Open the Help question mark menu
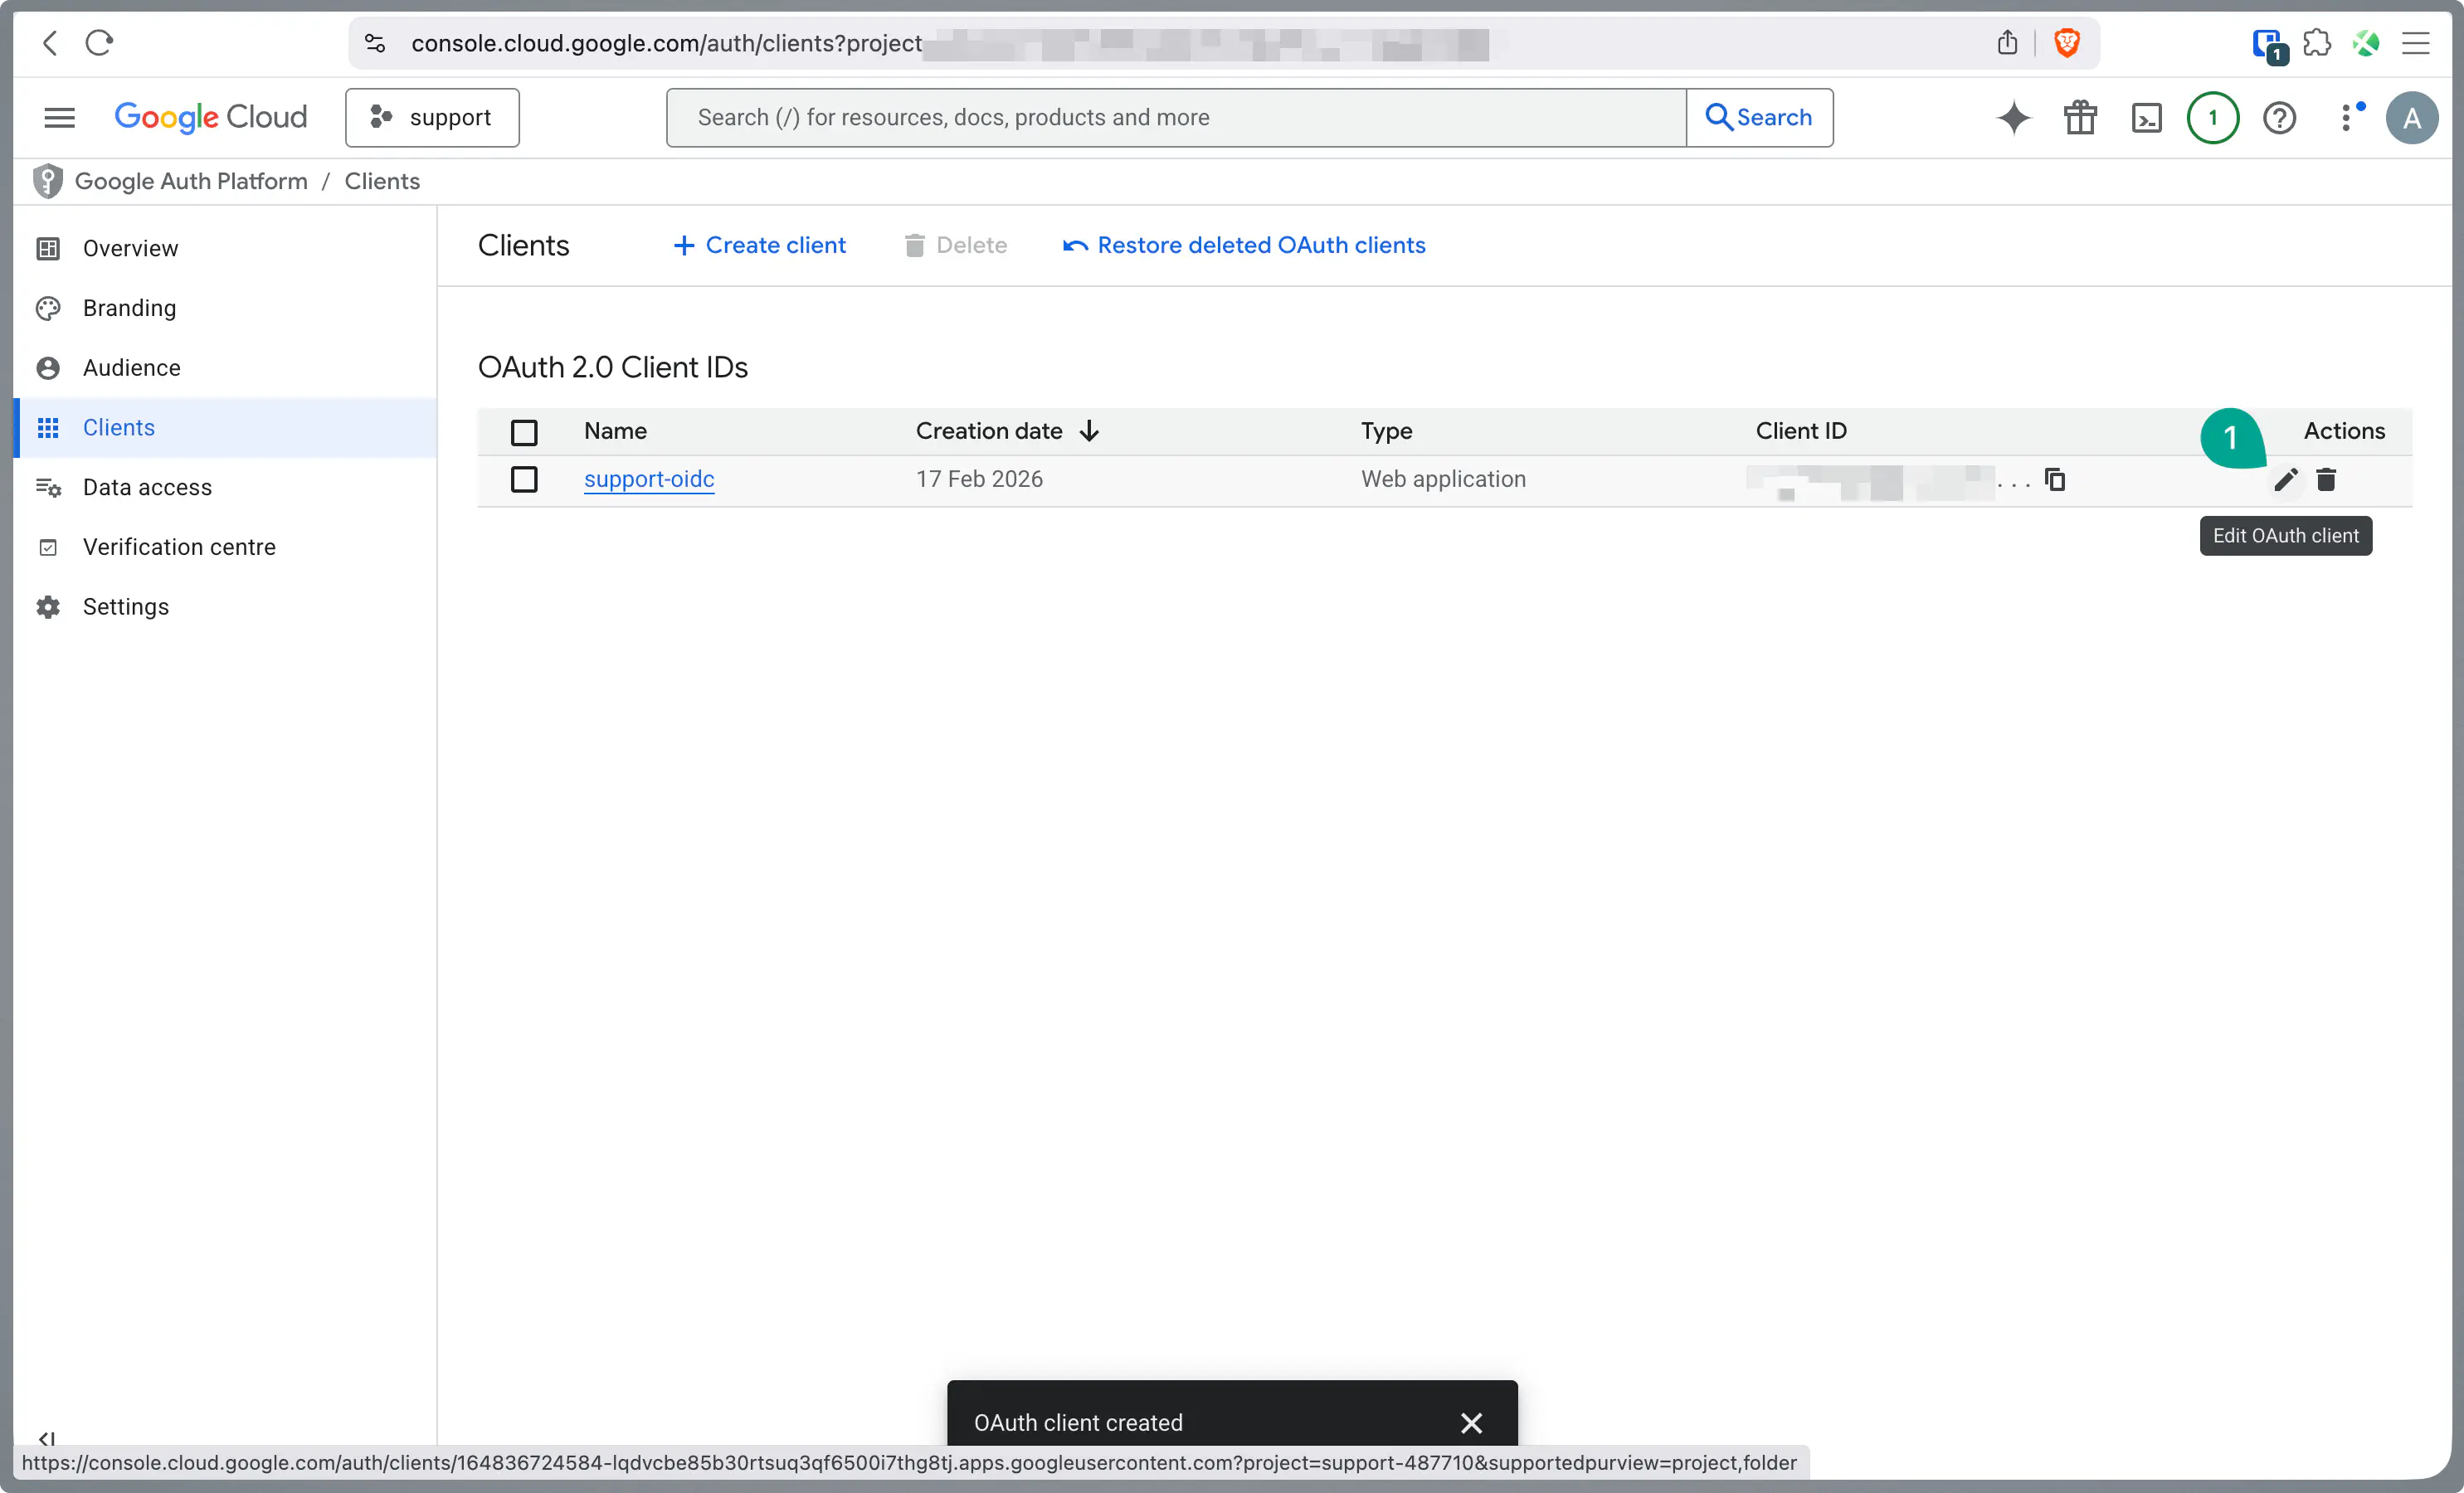The height and width of the screenshot is (1493, 2464). coord(2279,118)
